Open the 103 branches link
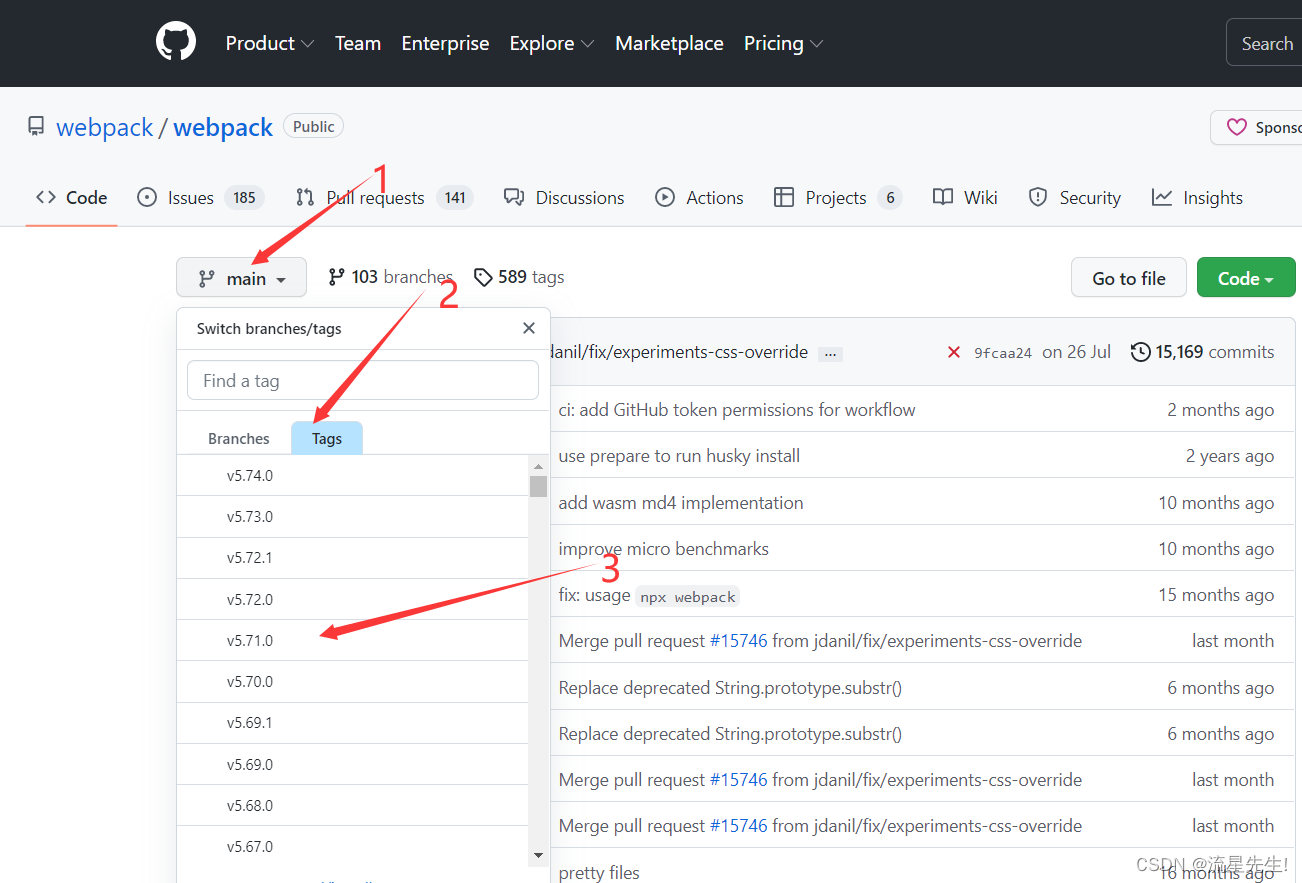 click(390, 277)
